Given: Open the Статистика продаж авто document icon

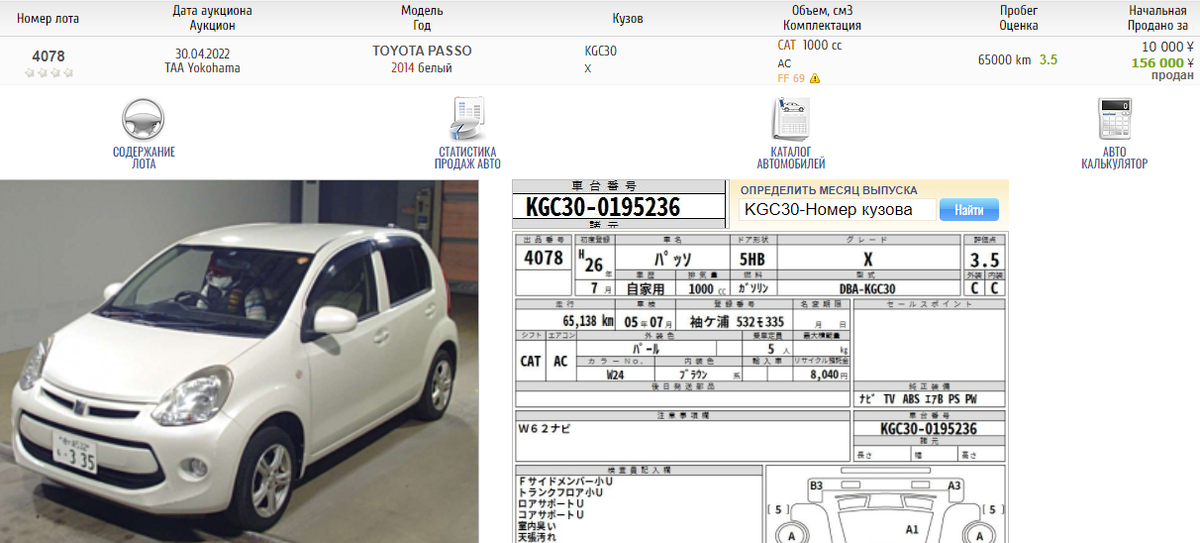Looking at the screenshot, I should point(467,119).
